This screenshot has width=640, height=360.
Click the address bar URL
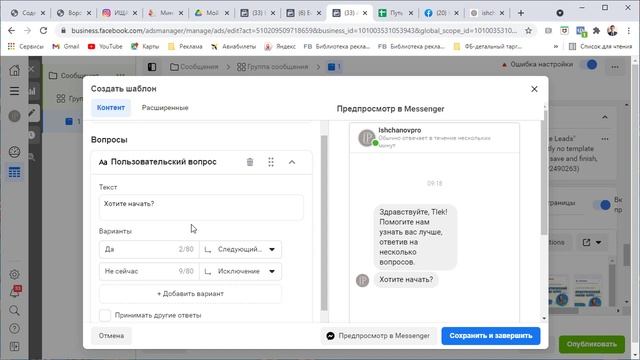[294, 31]
